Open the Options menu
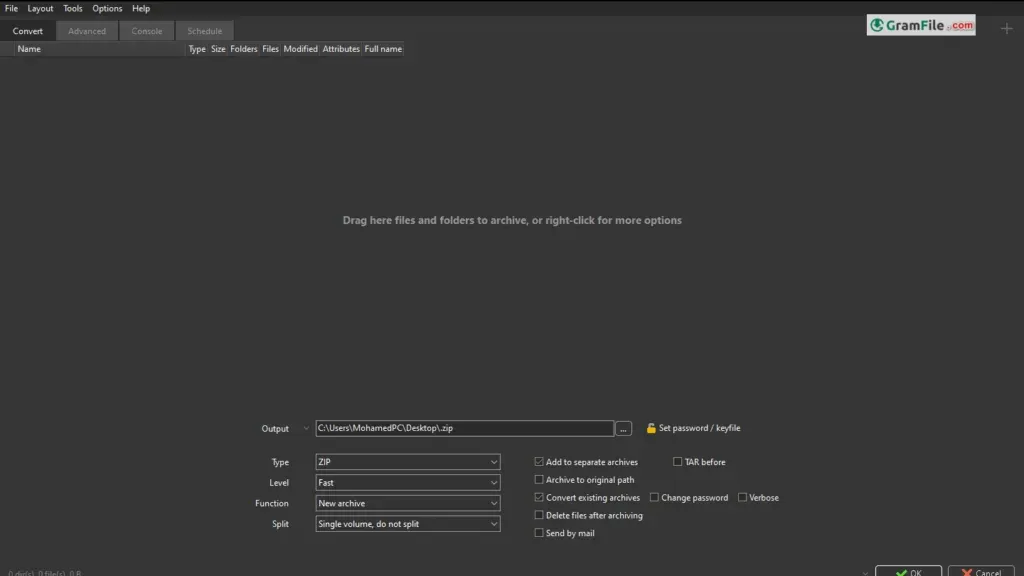The width and height of the screenshot is (1024, 576). click(107, 8)
